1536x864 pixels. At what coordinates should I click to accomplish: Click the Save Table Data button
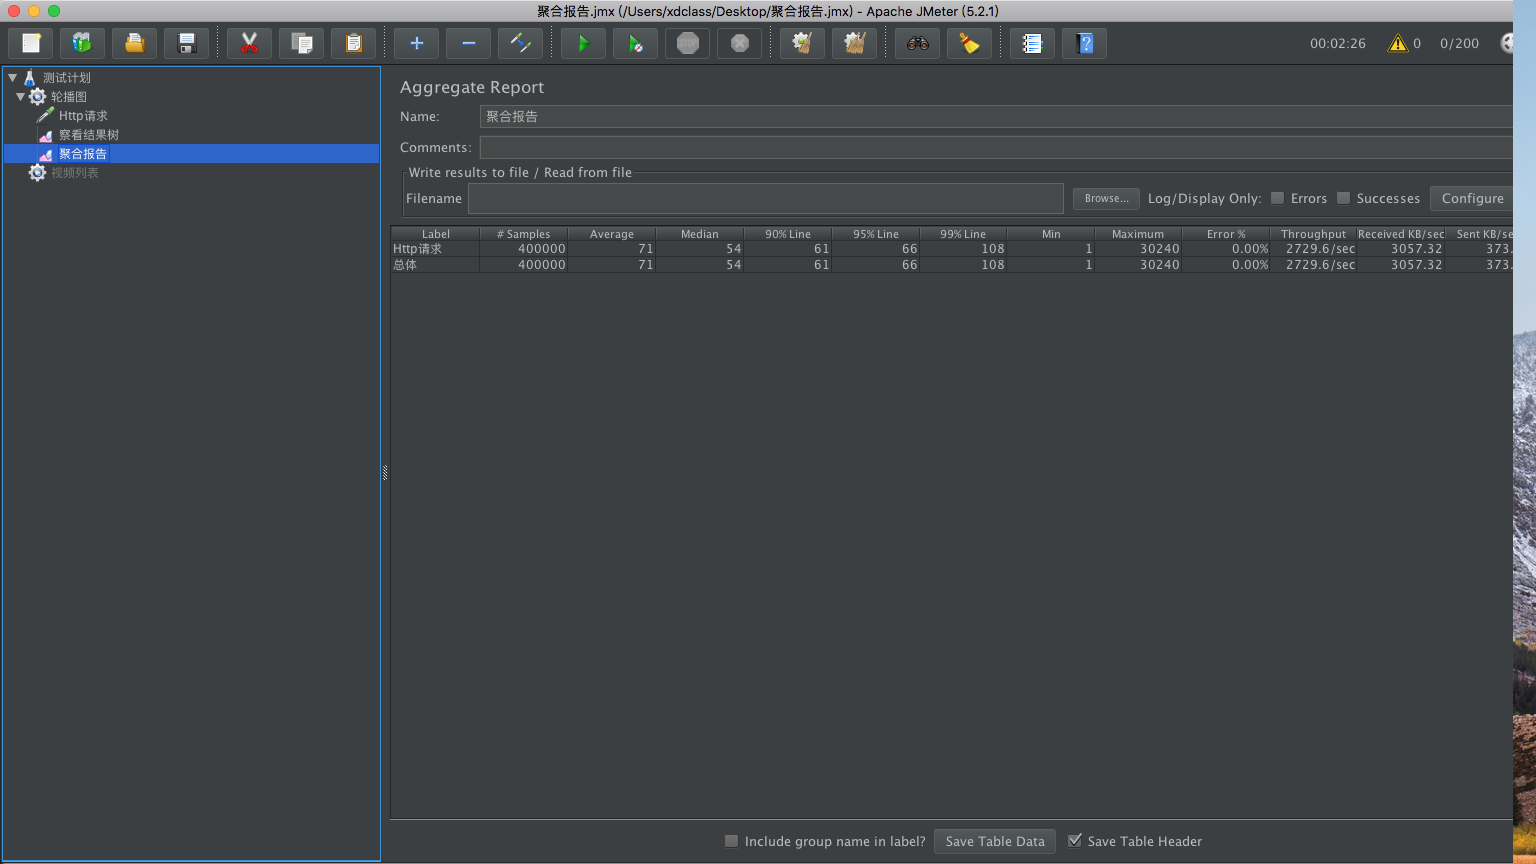pyautogui.click(x=995, y=841)
